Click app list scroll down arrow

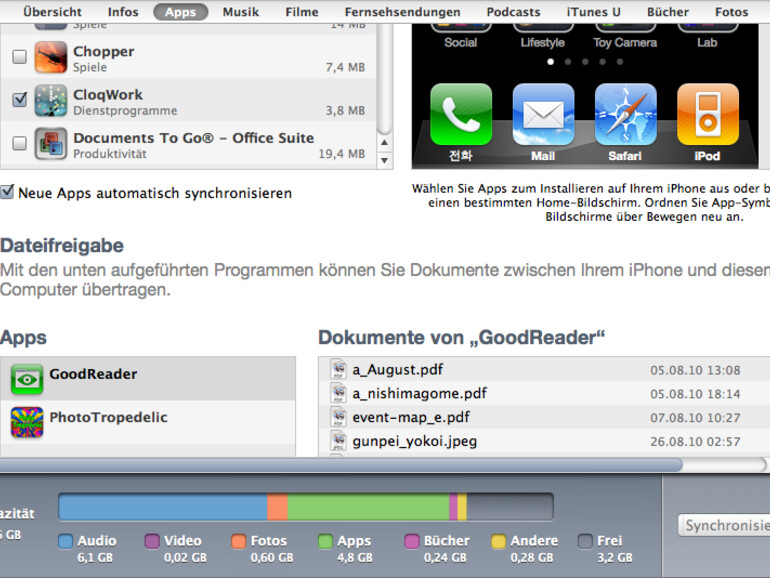[x=385, y=160]
